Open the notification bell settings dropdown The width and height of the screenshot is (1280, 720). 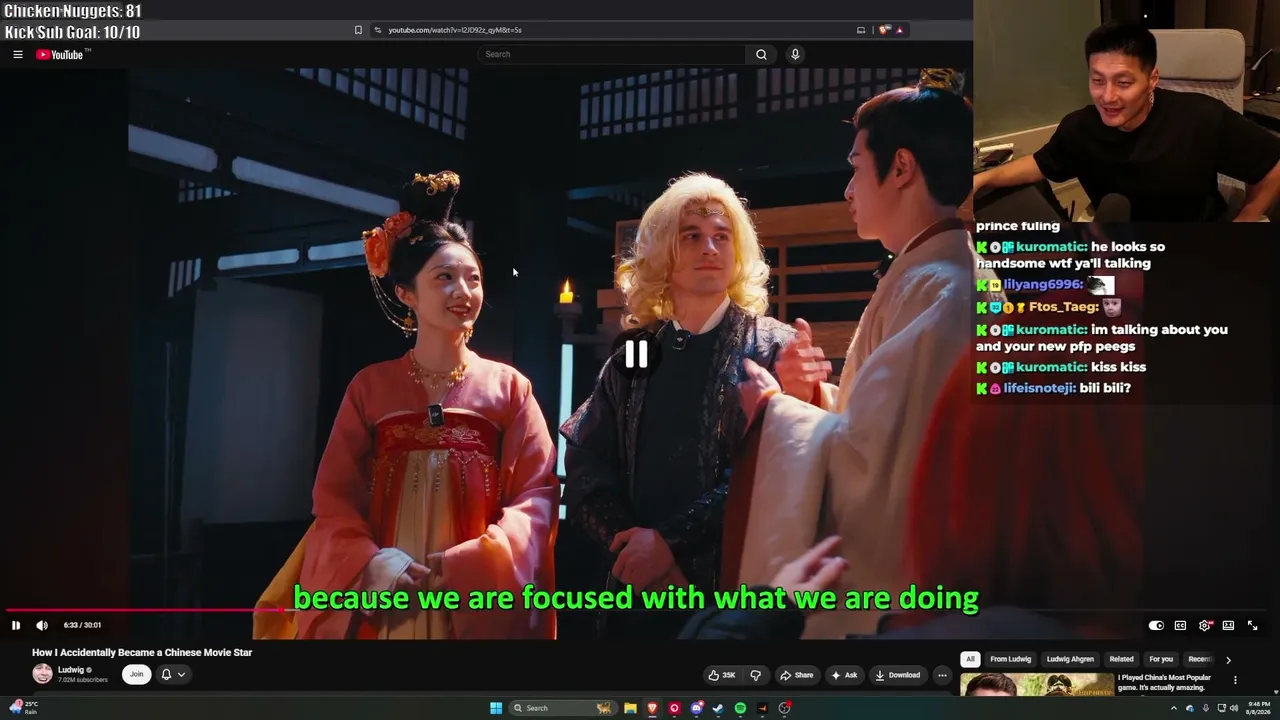coord(172,674)
